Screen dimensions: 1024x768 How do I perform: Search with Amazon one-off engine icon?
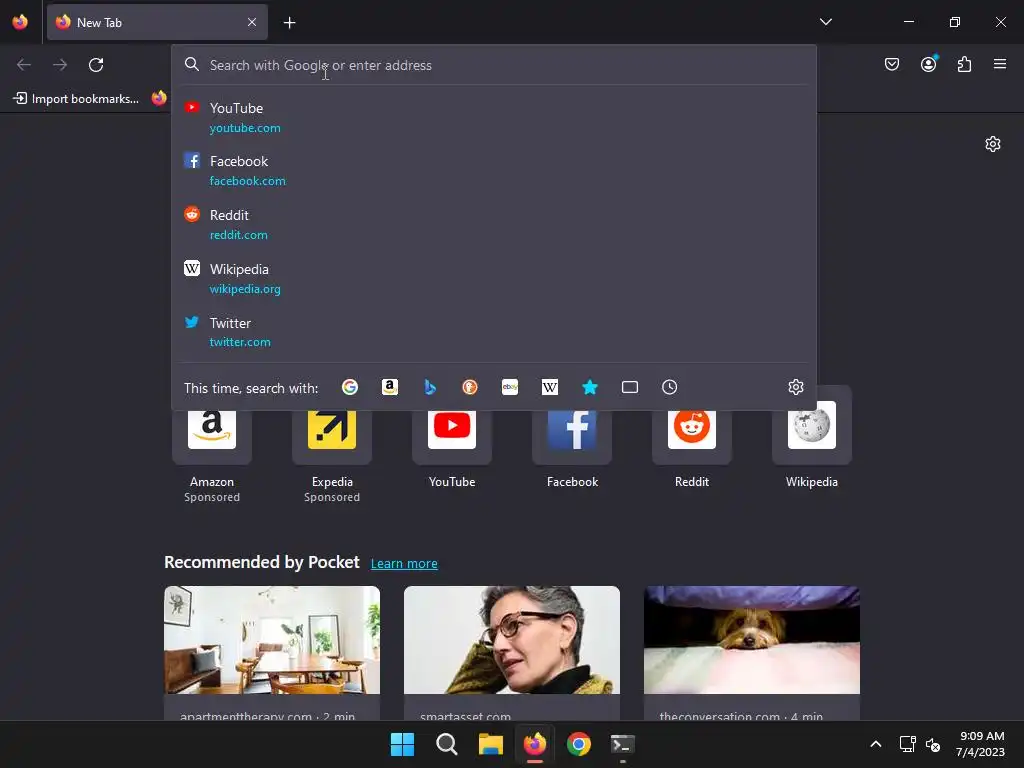pos(390,387)
